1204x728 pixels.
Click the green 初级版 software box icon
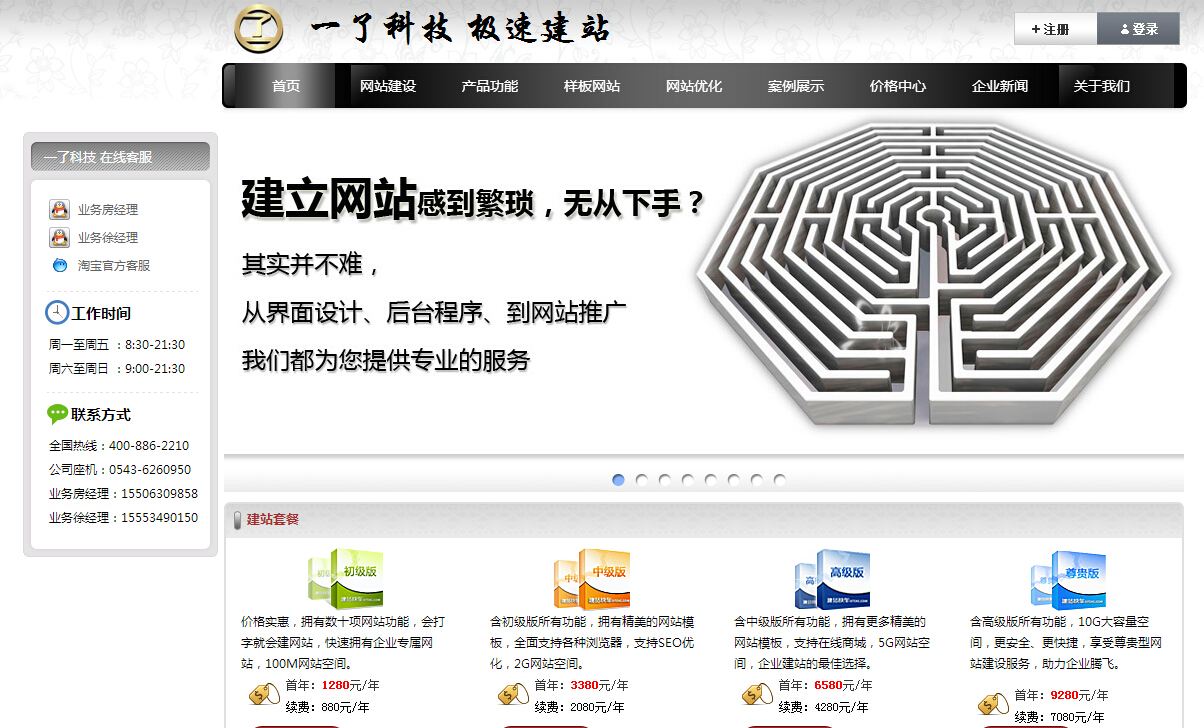(346, 579)
